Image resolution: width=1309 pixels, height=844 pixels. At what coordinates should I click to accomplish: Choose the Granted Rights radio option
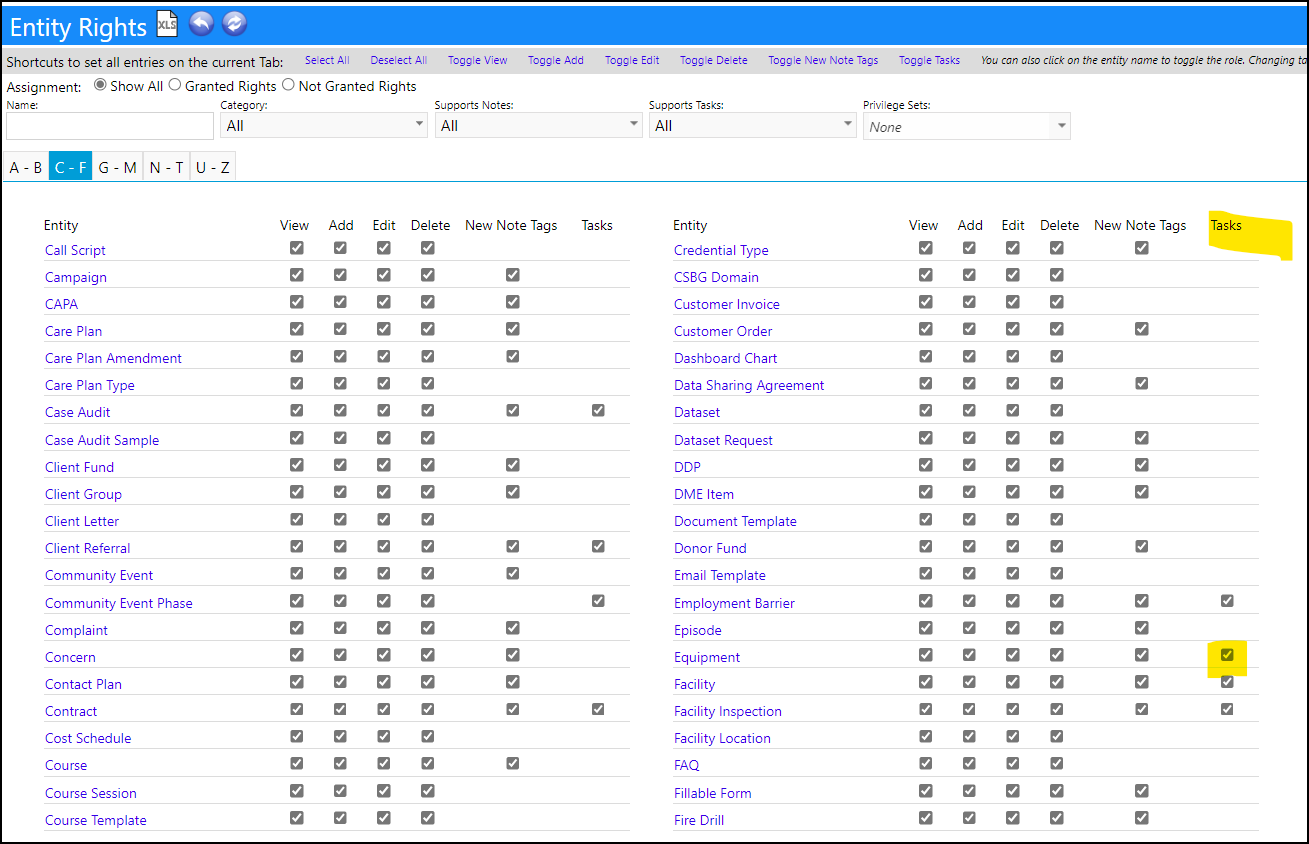pyautogui.click(x=175, y=85)
